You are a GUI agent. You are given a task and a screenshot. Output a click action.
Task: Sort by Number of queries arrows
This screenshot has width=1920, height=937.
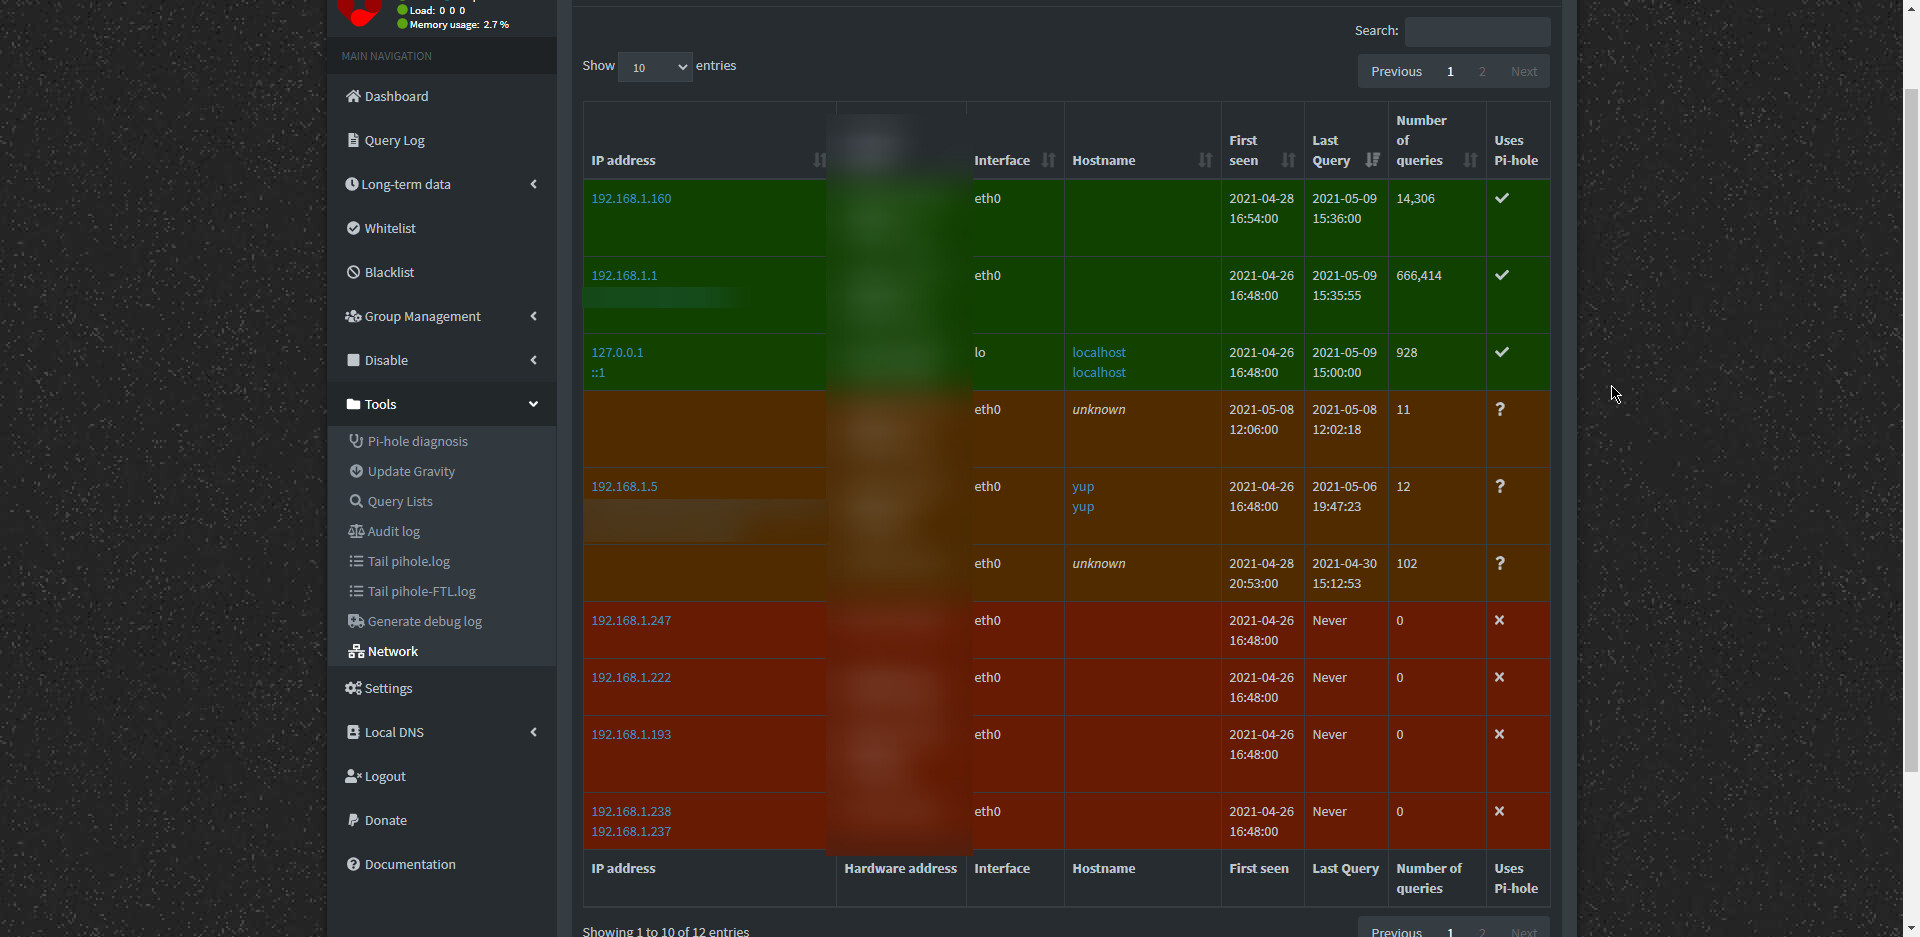[1470, 160]
